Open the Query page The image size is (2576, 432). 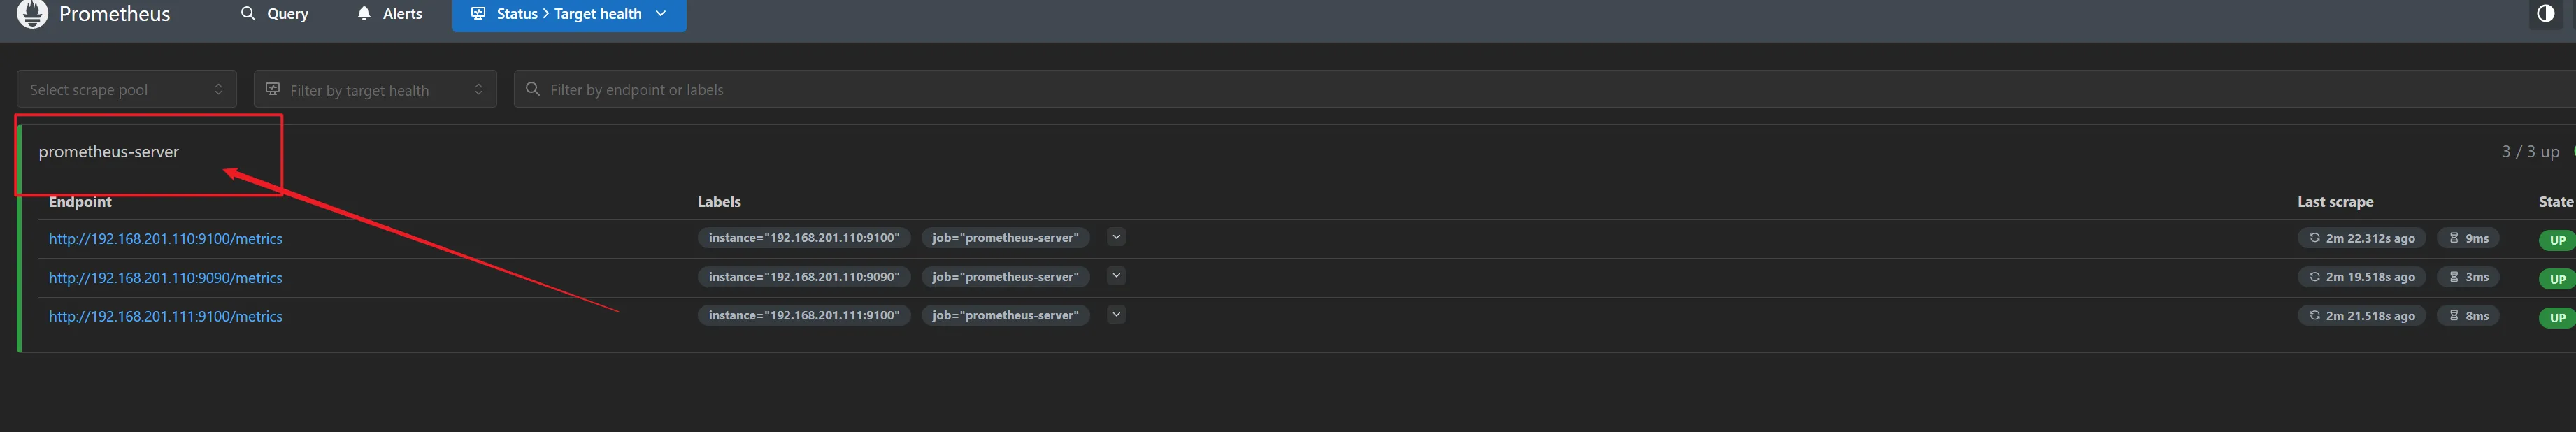click(275, 14)
